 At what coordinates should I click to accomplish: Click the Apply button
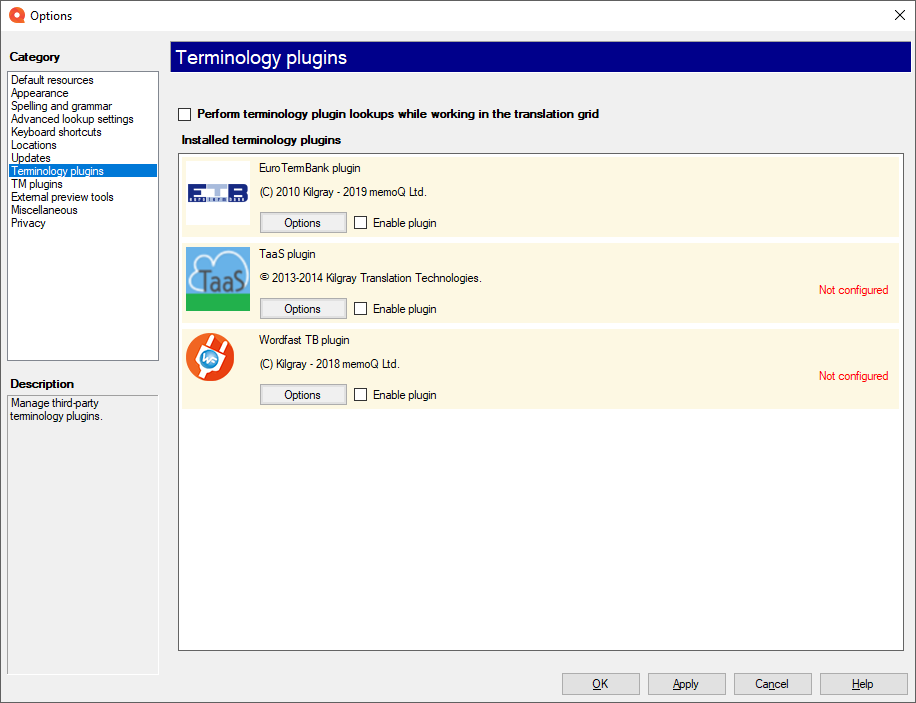click(x=686, y=684)
